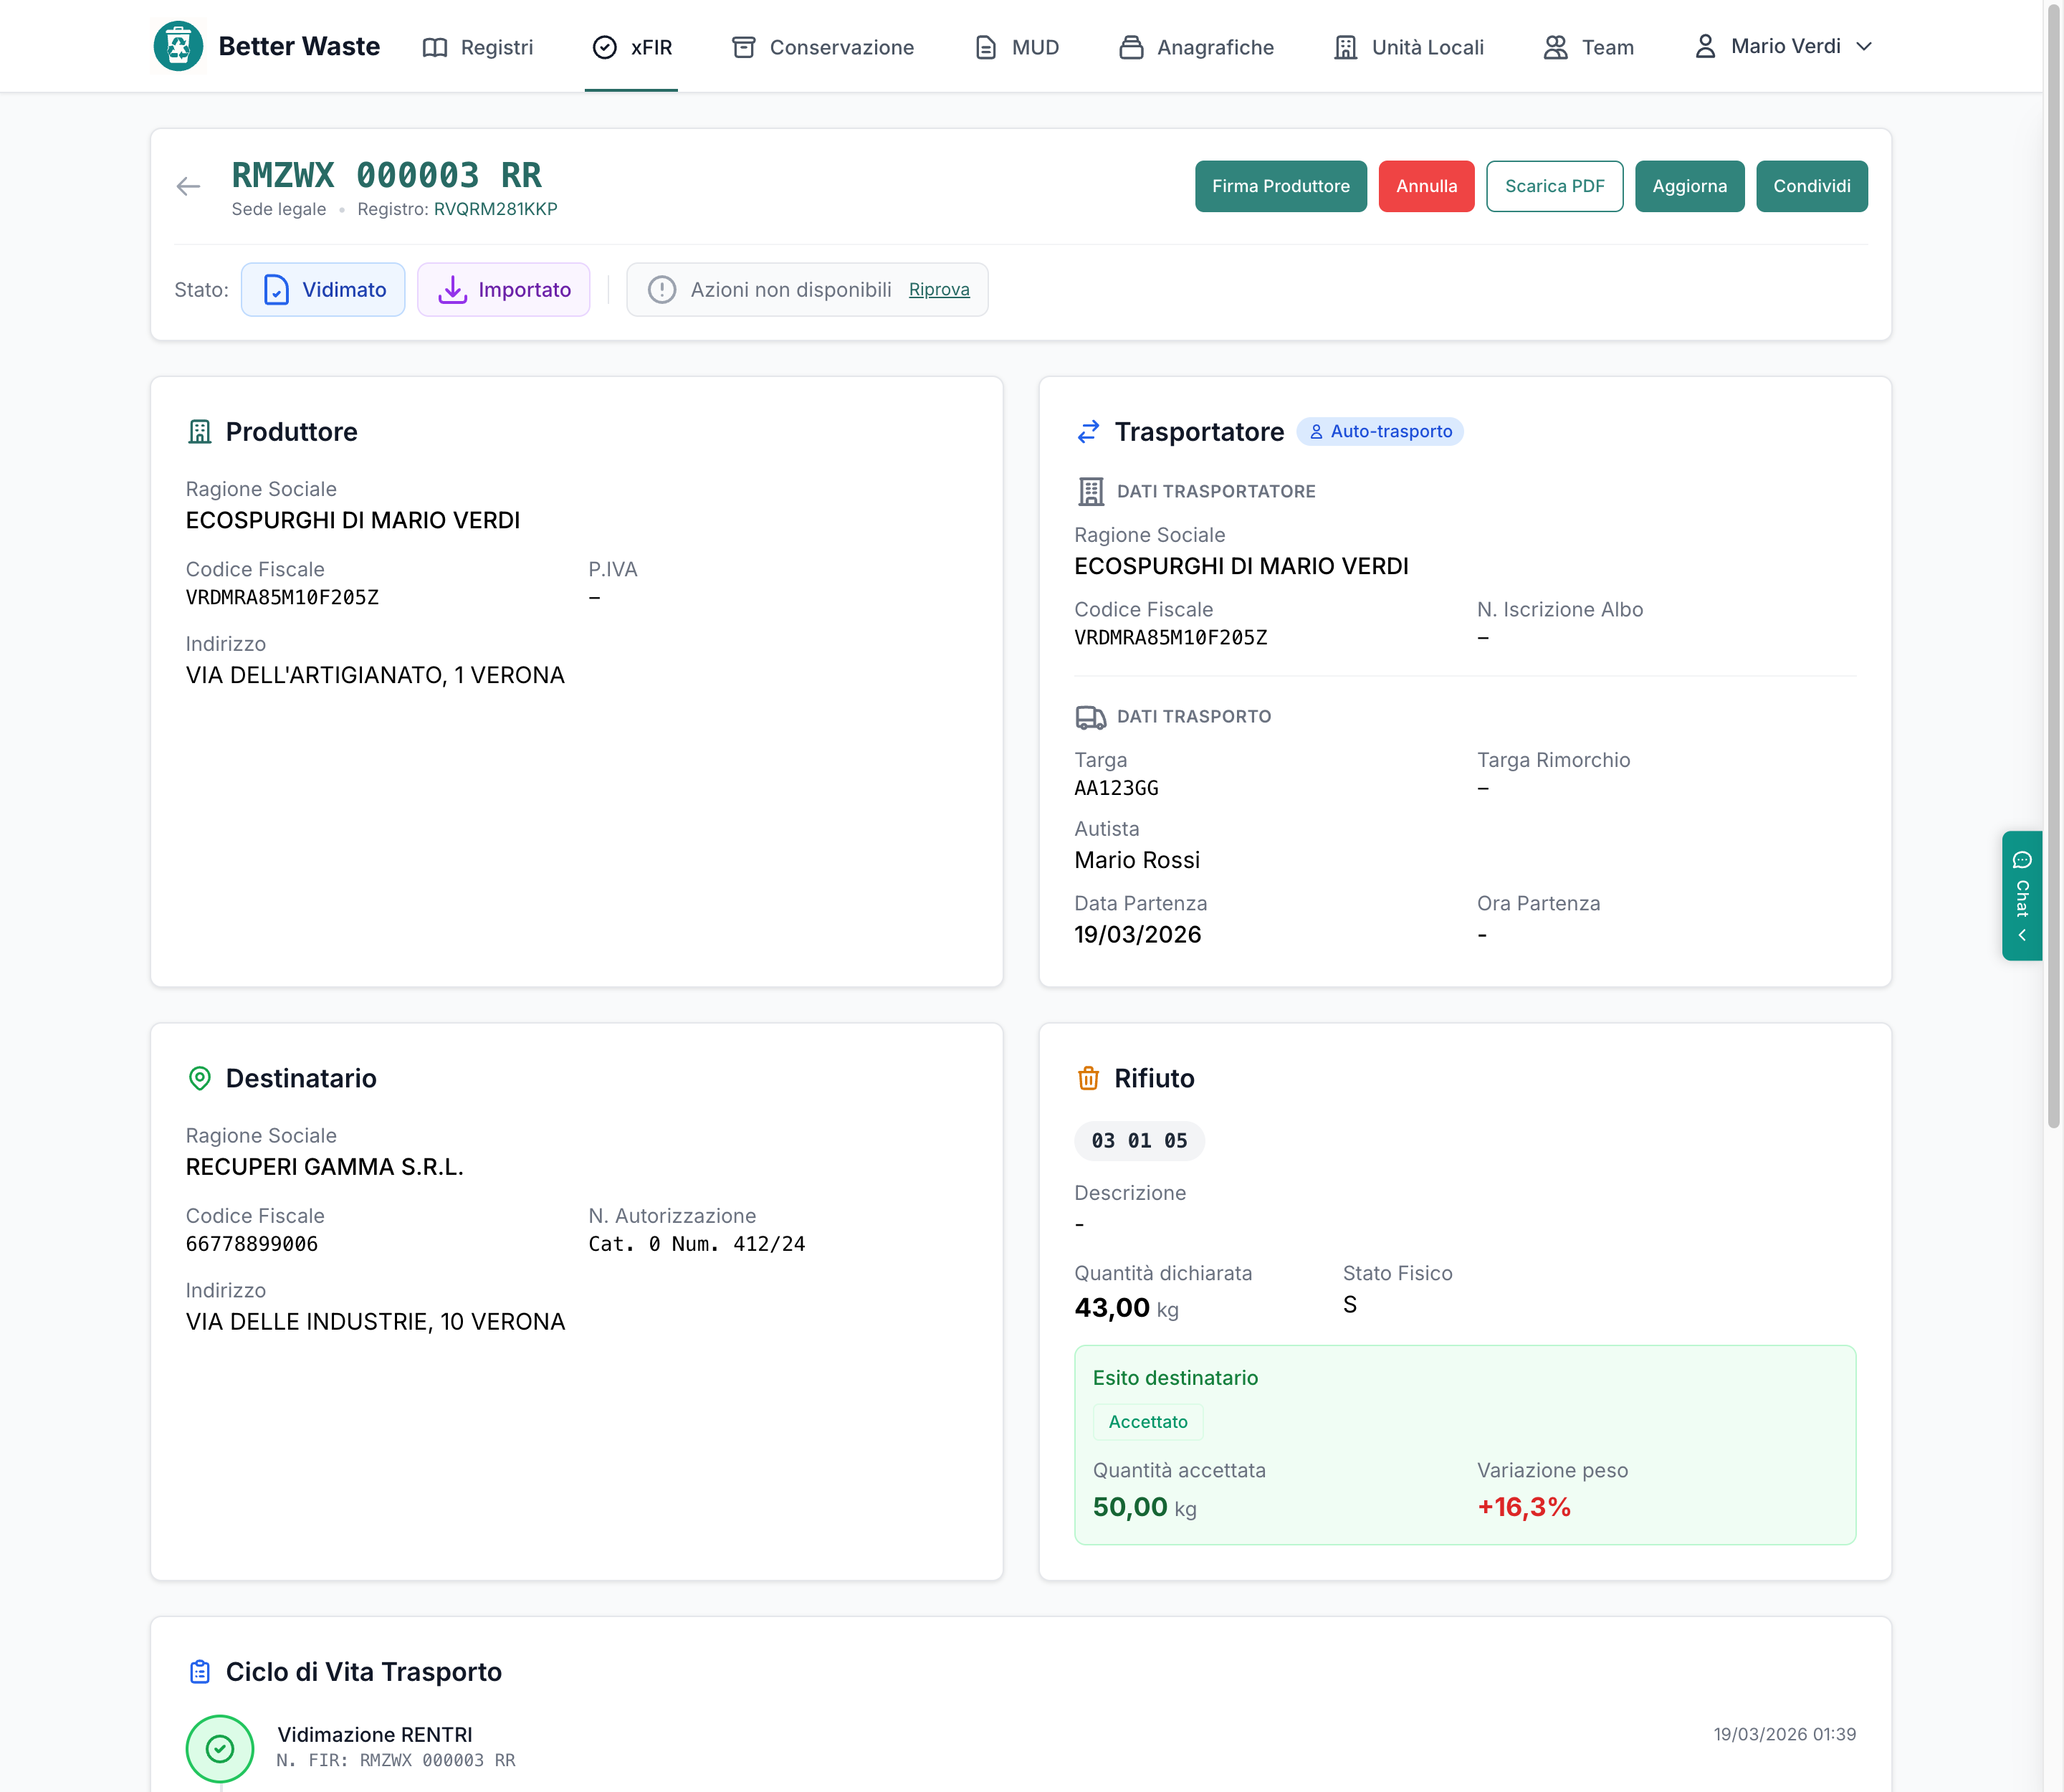
Task: Switch to the xFIR section
Action: [631, 47]
